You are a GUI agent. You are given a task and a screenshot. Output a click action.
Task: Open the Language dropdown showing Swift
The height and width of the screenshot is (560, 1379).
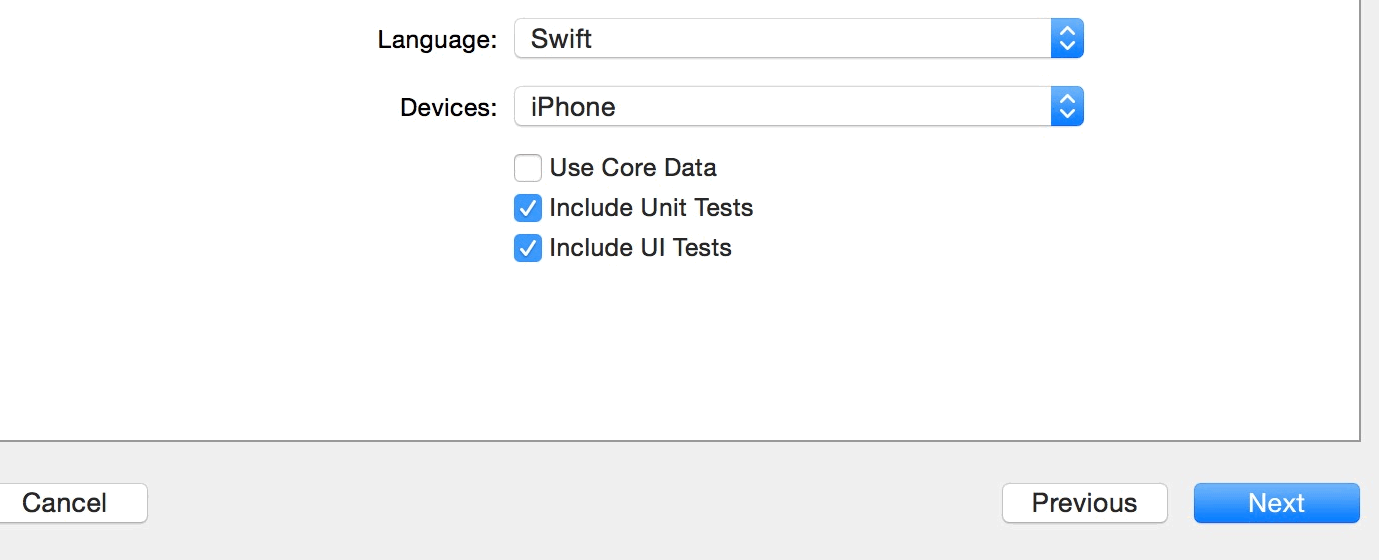pyautogui.click(x=798, y=39)
